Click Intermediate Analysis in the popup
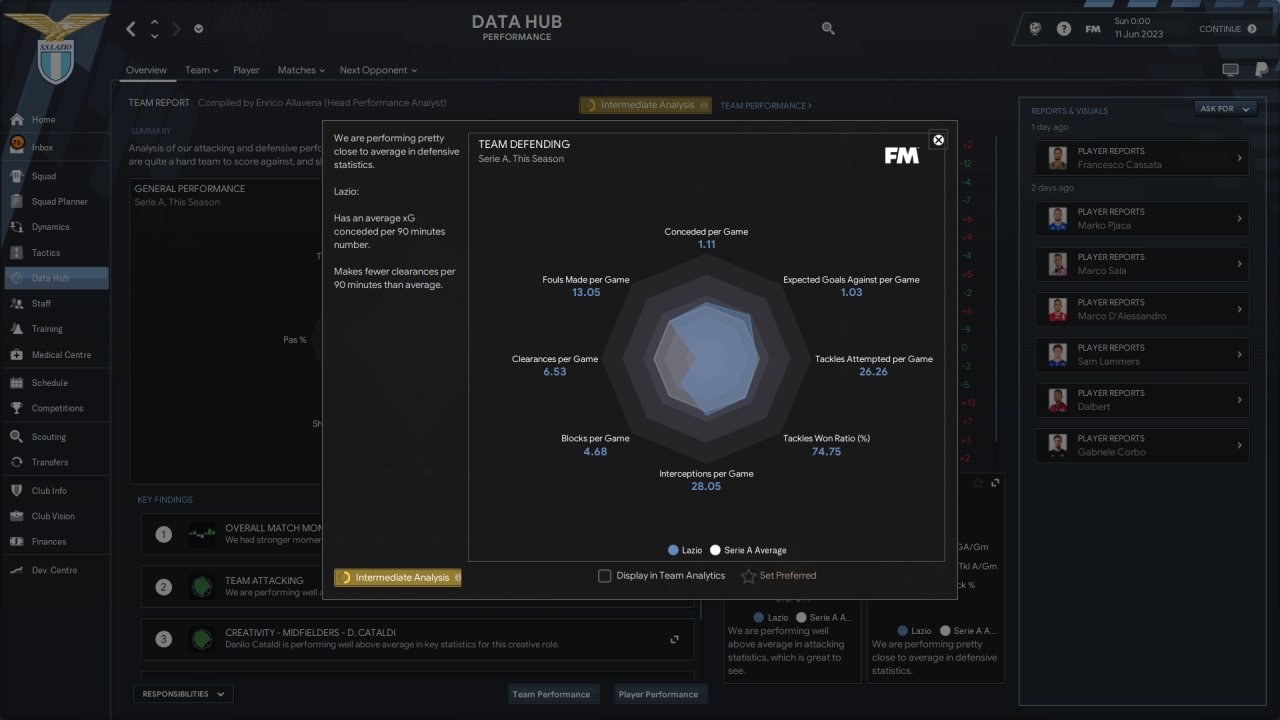 (398, 578)
